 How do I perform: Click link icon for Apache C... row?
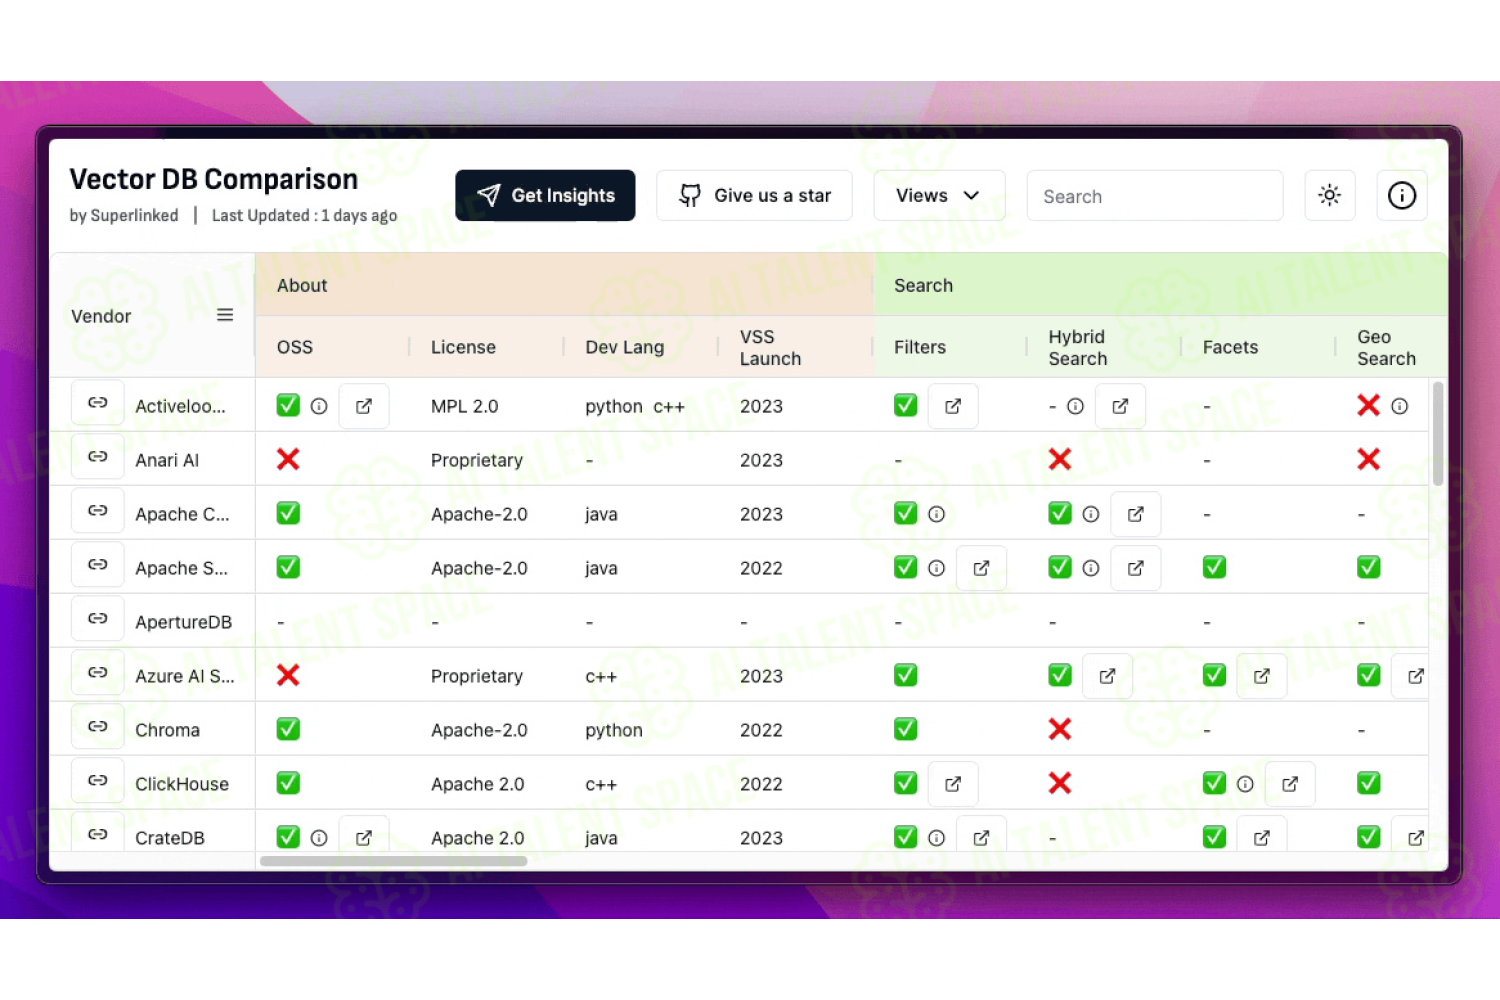tap(98, 511)
